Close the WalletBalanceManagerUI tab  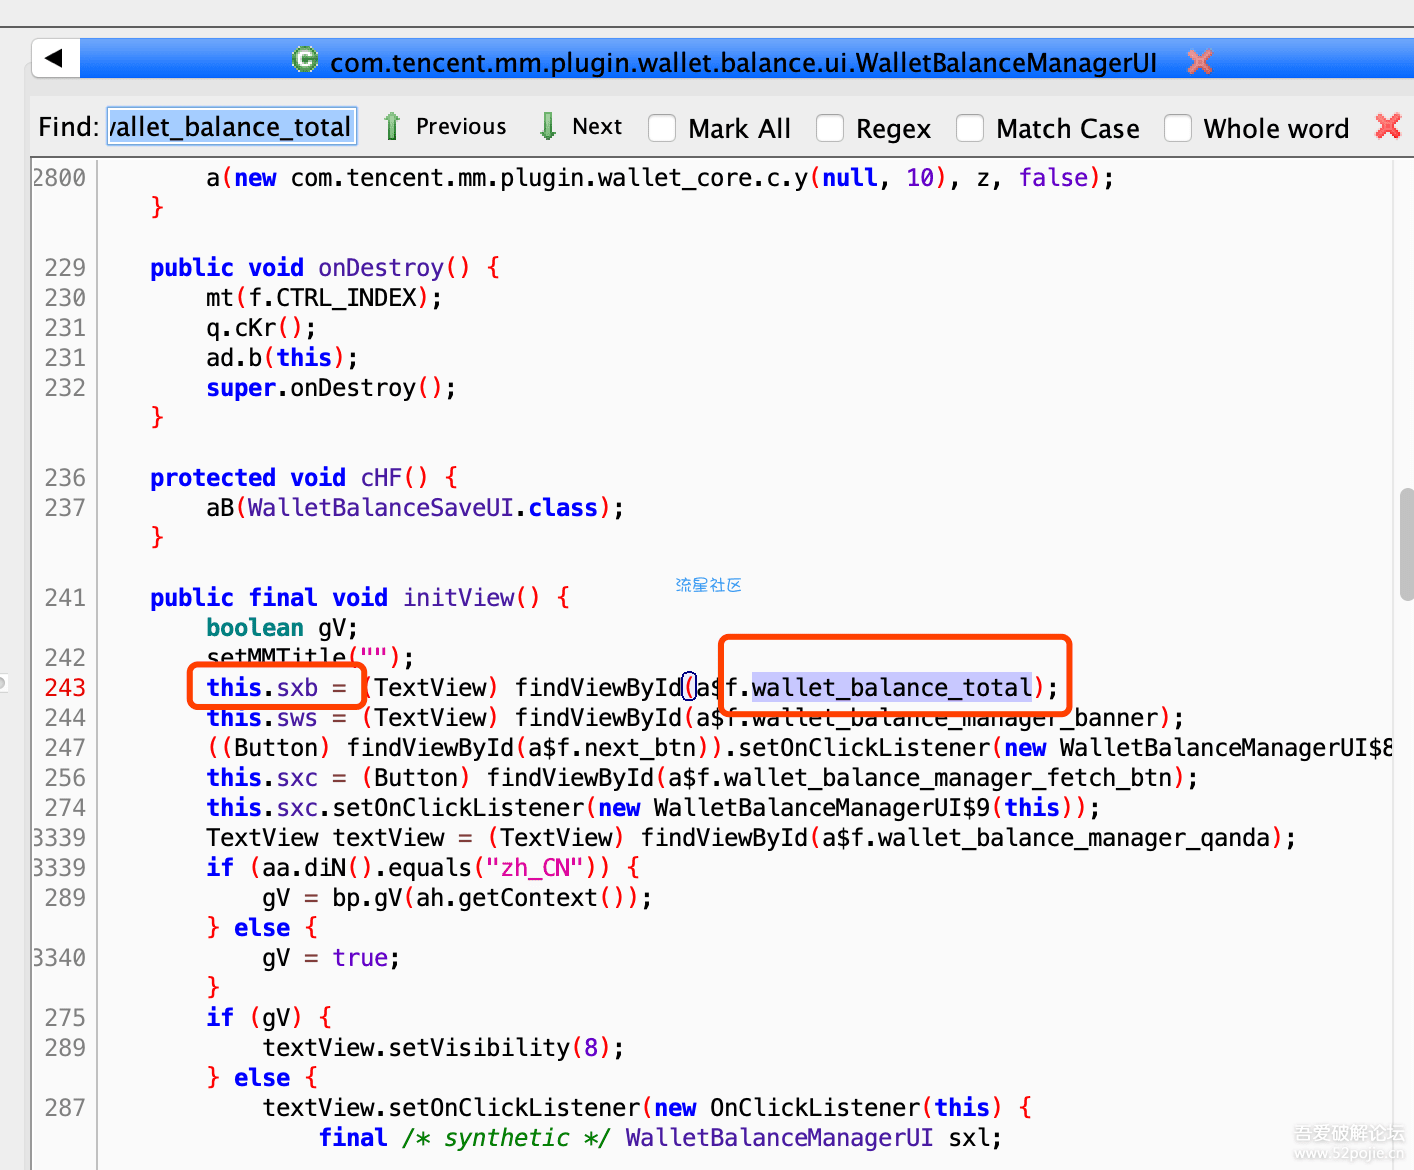[x=1200, y=61]
